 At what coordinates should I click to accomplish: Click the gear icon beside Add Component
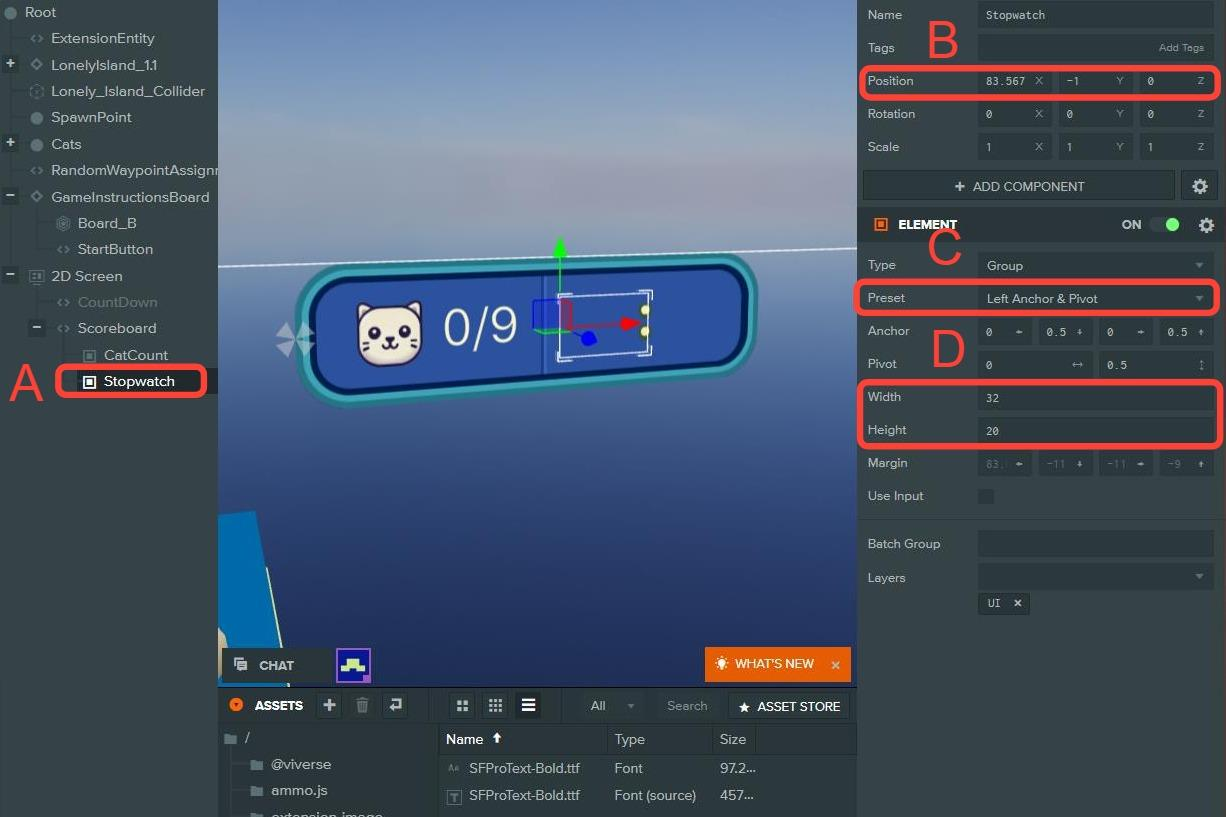[1199, 186]
